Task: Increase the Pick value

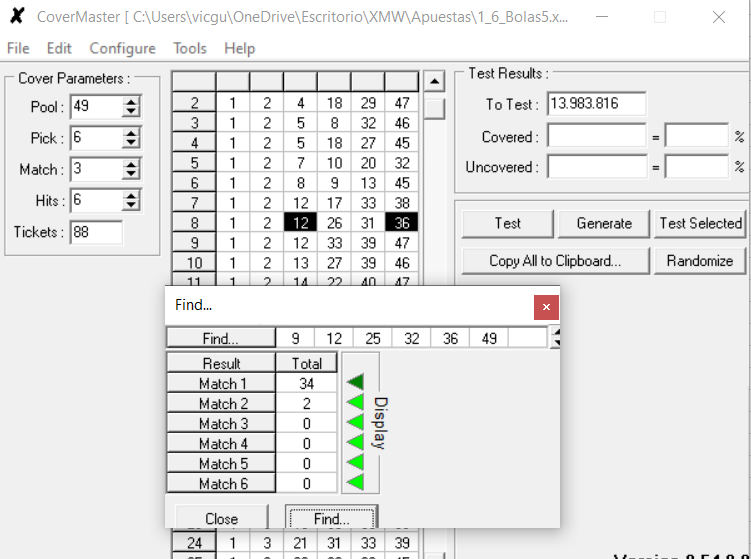Action: pyautogui.click(x=131, y=134)
